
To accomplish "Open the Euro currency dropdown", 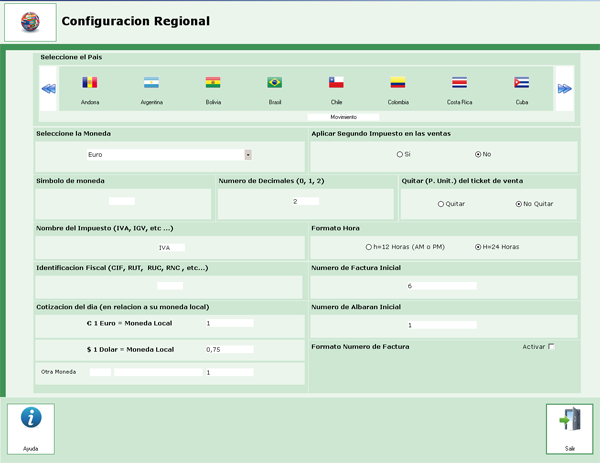I will [248, 155].
